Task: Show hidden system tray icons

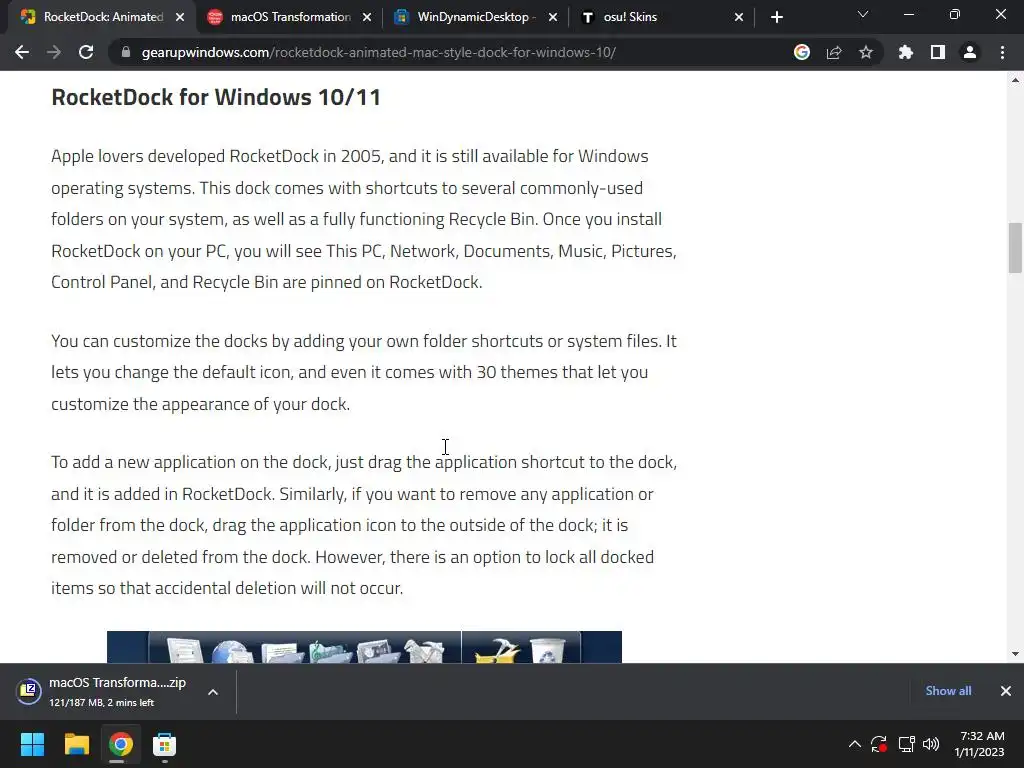Action: tap(854, 744)
